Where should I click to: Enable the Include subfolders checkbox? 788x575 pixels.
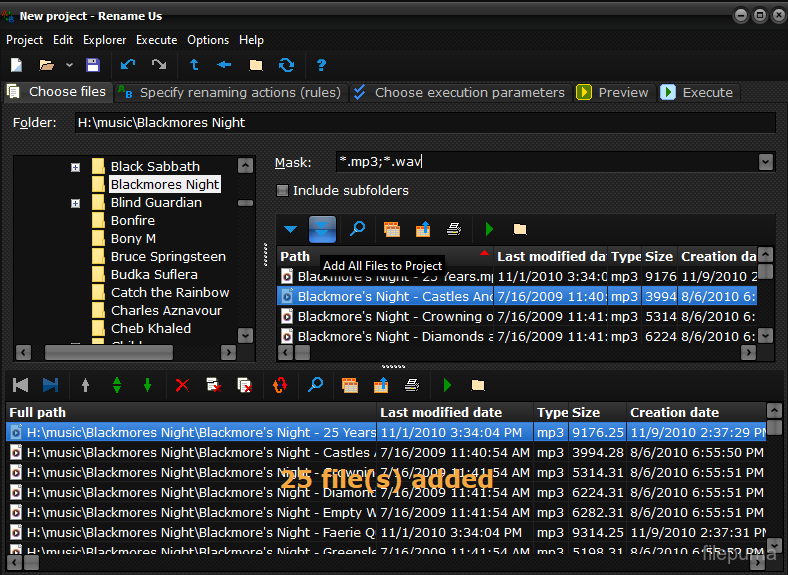[x=282, y=190]
